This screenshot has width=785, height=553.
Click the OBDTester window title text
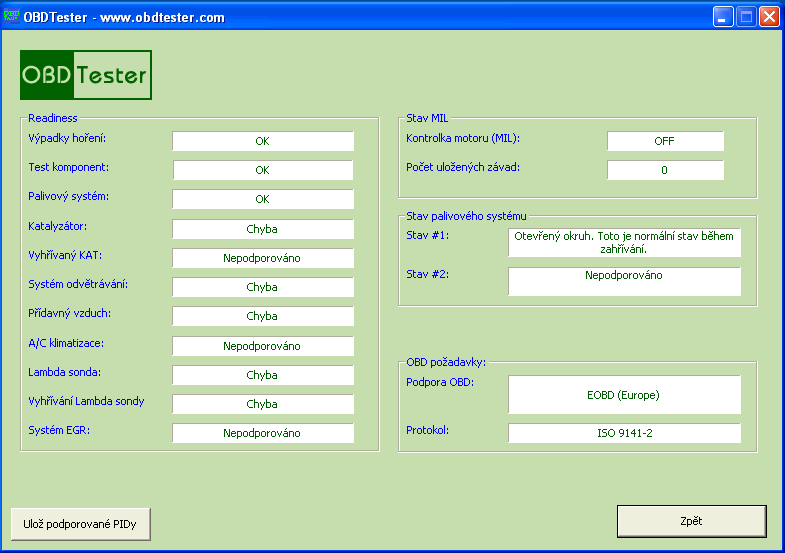[x=124, y=18]
